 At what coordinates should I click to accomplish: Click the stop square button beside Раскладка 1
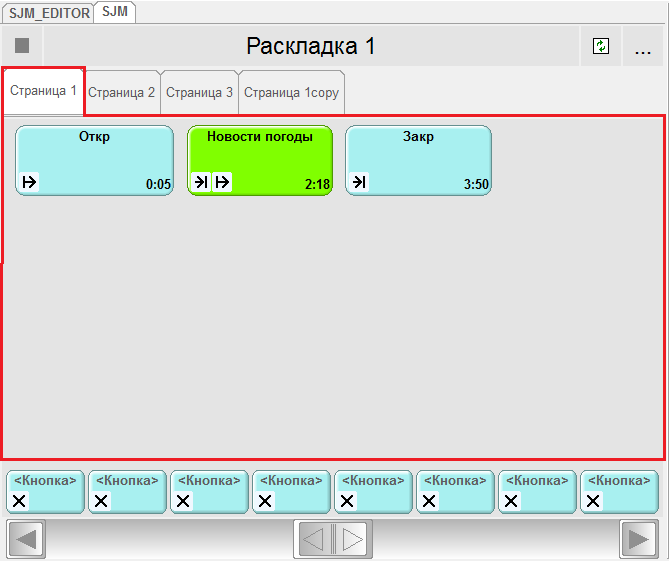pyautogui.click(x=22, y=46)
